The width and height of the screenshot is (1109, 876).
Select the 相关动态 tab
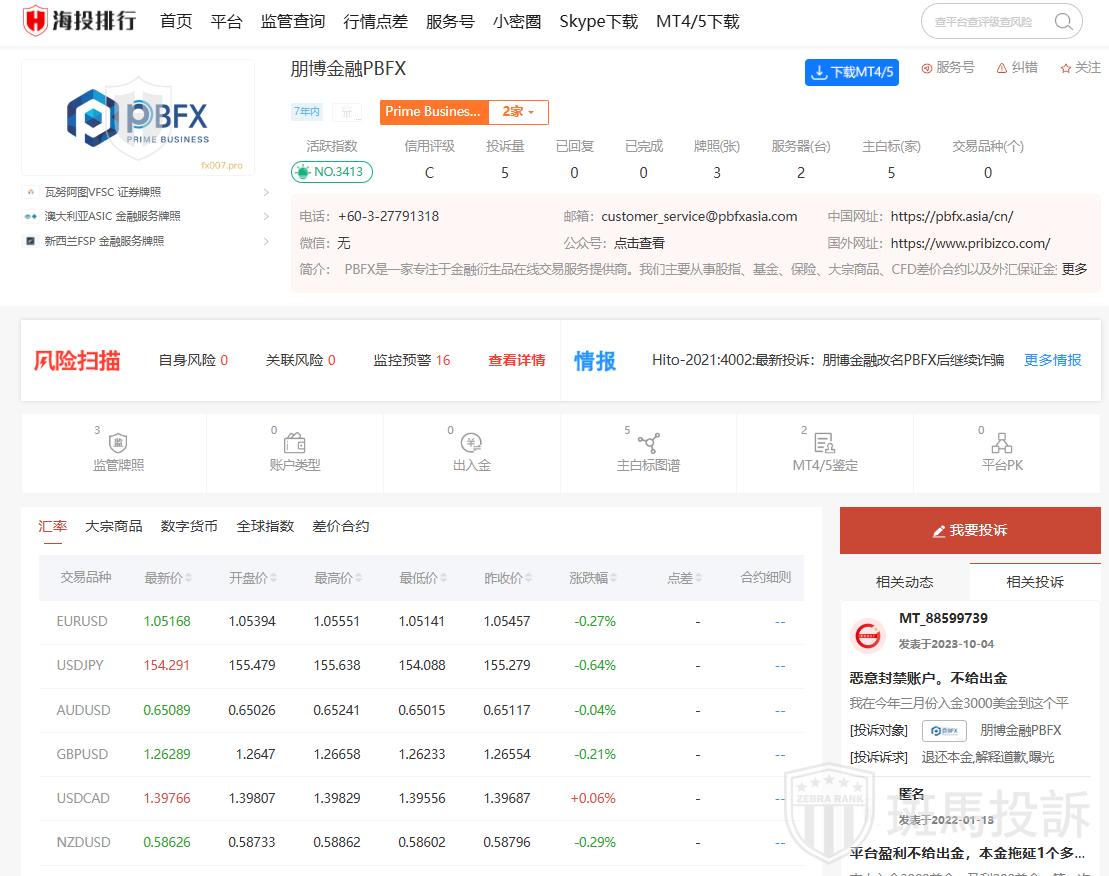coord(904,582)
